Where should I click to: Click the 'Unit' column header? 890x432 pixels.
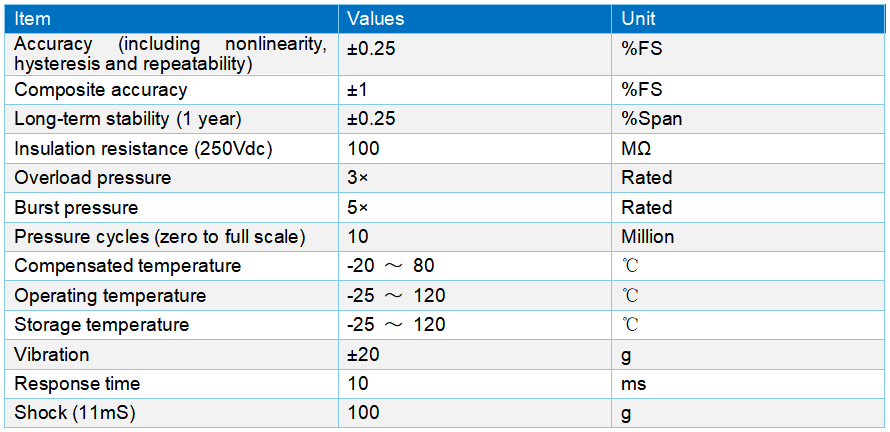pos(638,19)
